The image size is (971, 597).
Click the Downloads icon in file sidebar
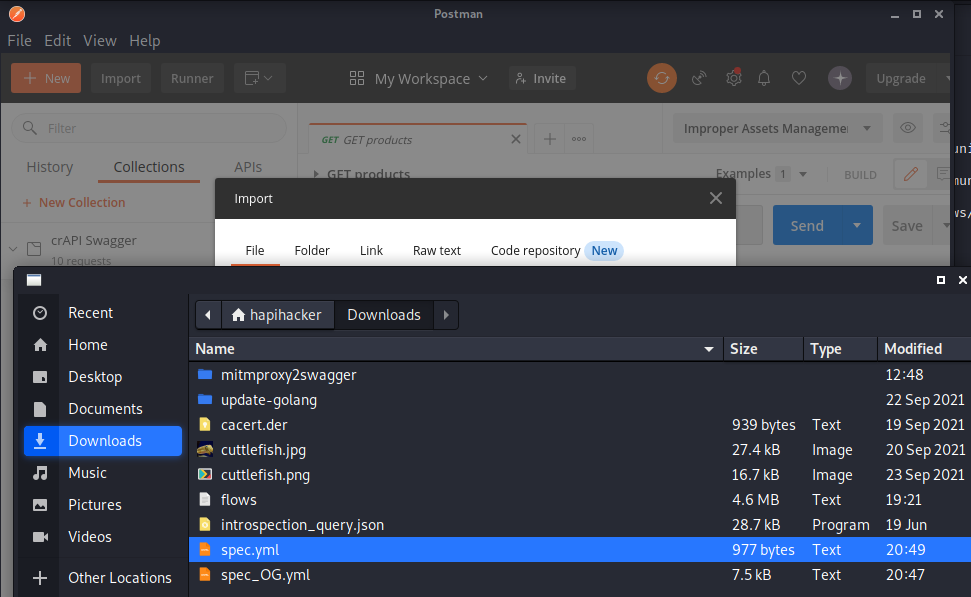pos(40,441)
